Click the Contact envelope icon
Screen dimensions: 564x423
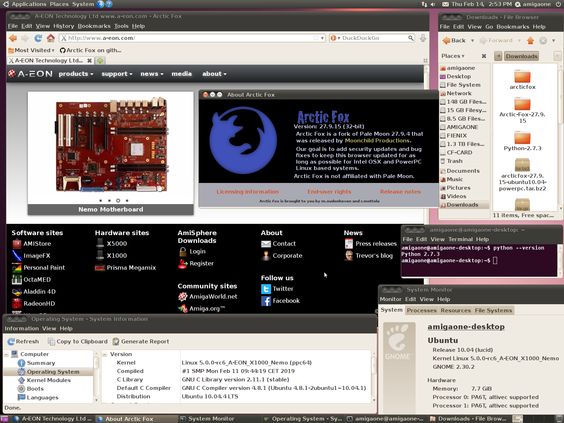tap(266, 244)
